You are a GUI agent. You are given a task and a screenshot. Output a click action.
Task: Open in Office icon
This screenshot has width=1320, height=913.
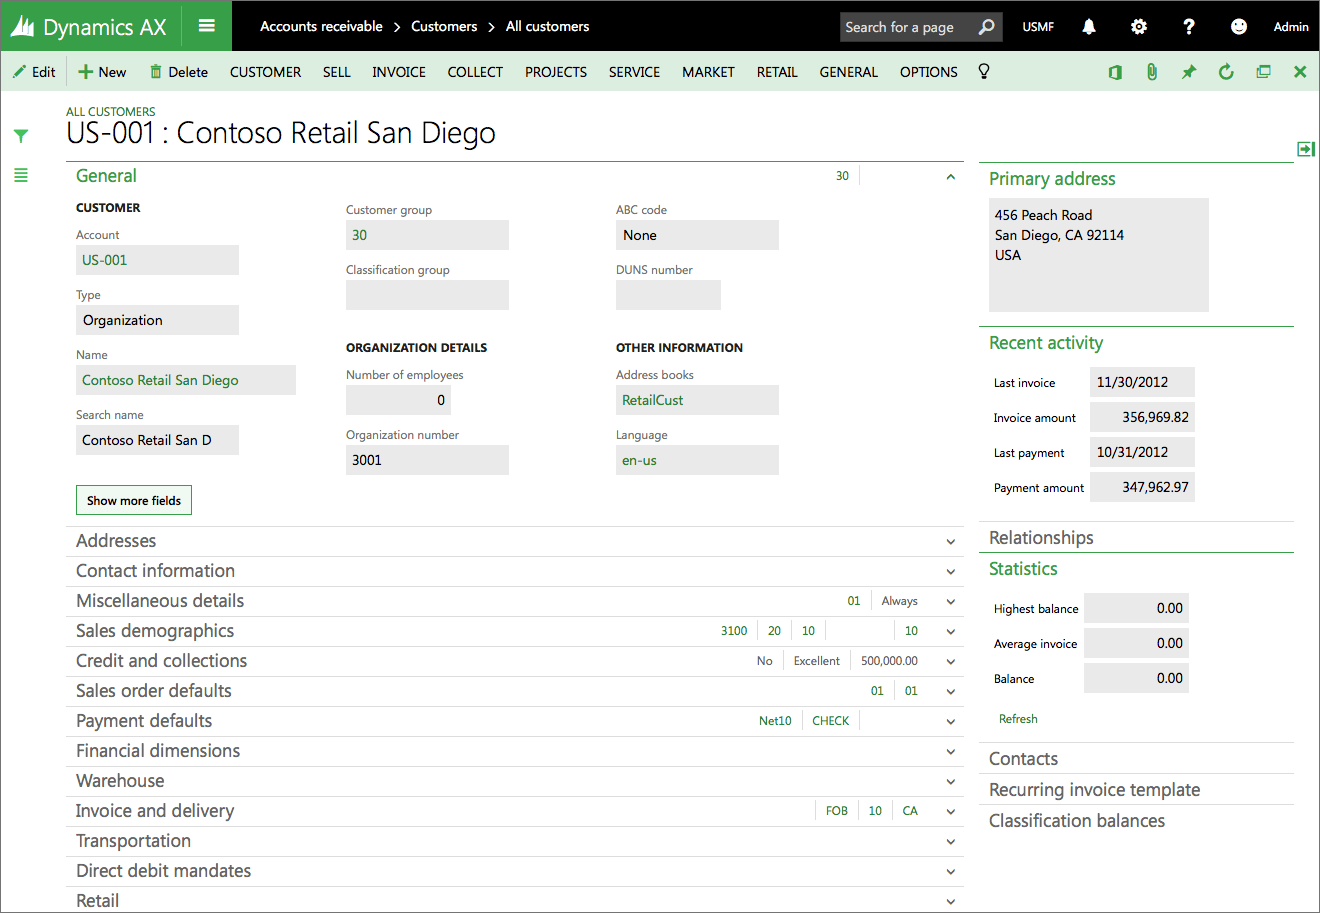[1115, 72]
